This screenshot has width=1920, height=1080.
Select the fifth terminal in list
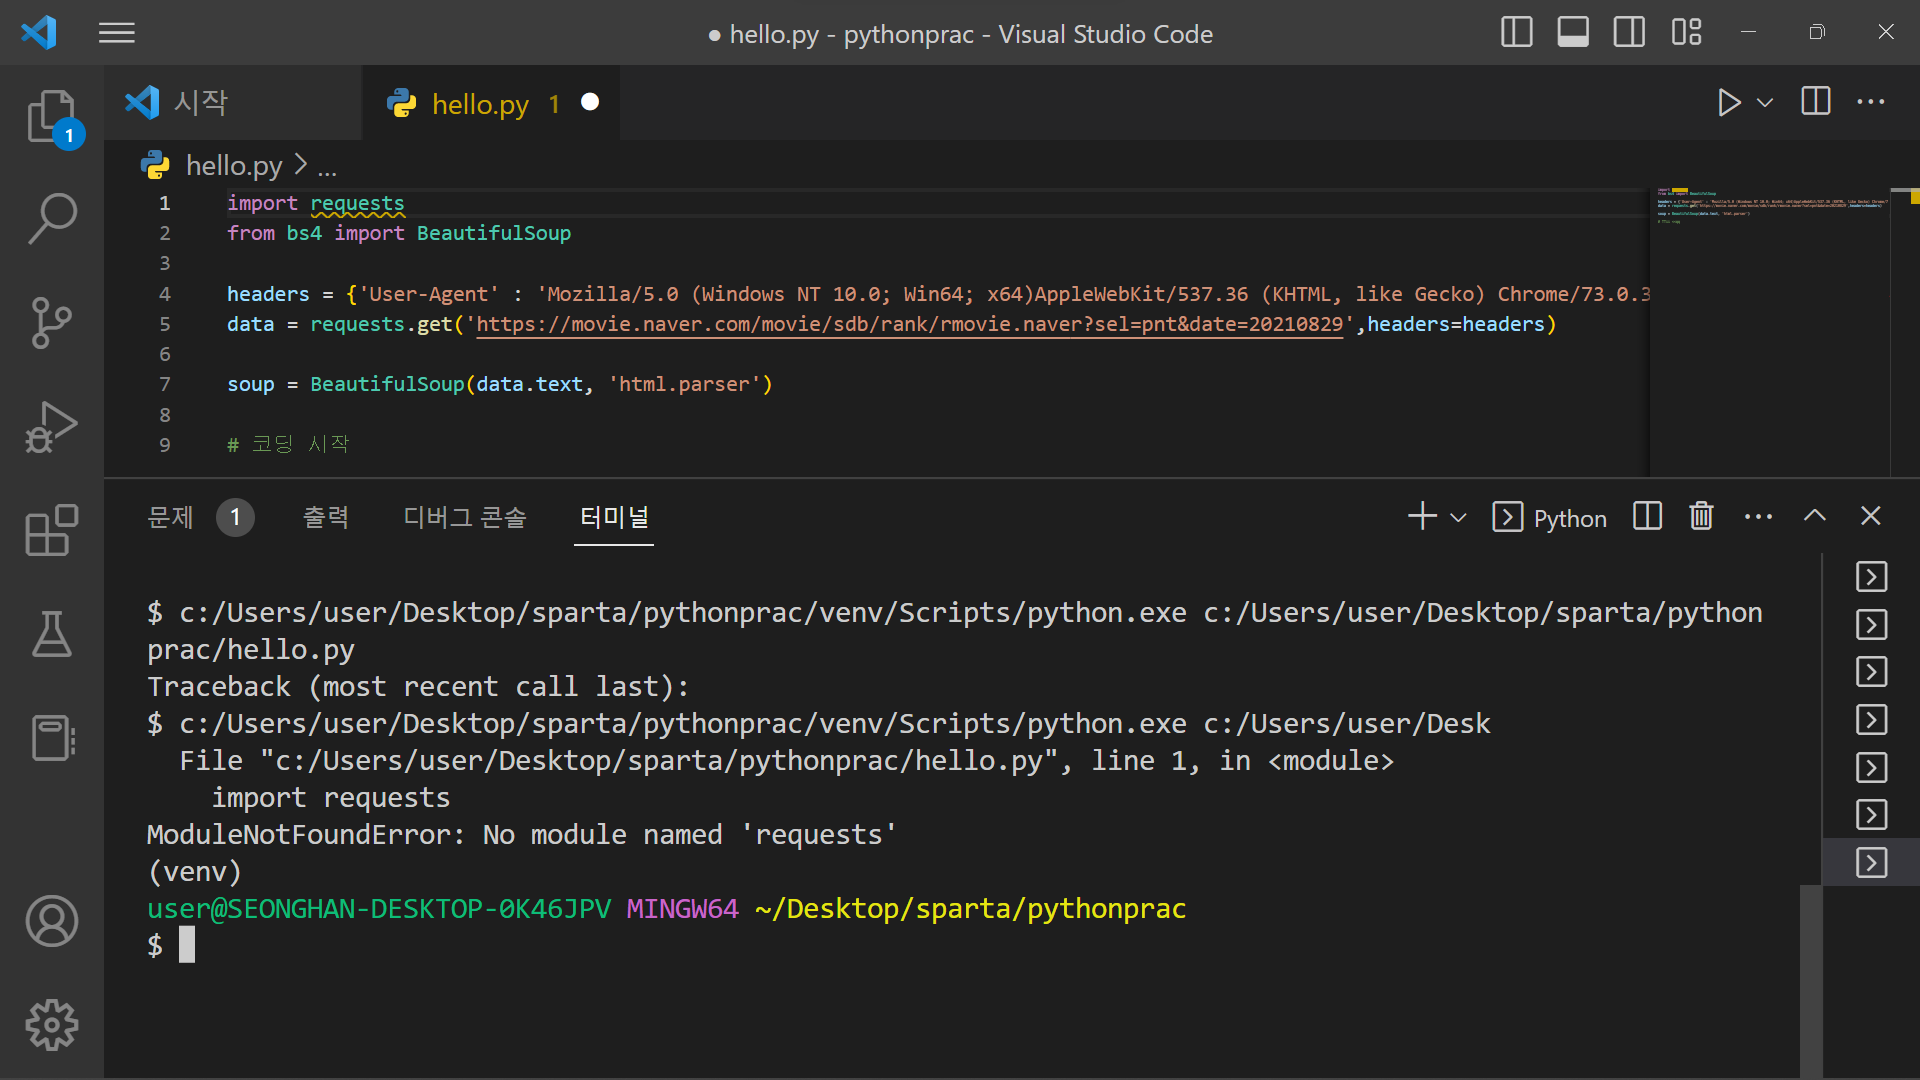point(1871,767)
